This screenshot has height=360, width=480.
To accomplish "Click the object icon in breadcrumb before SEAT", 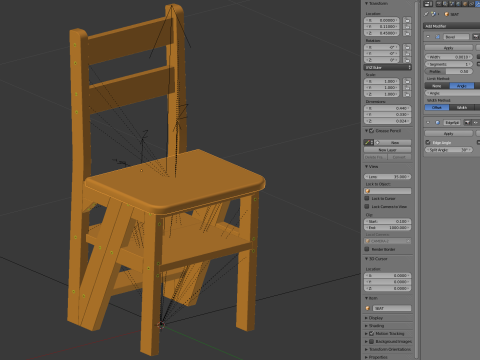I will [x=447, y=14].
